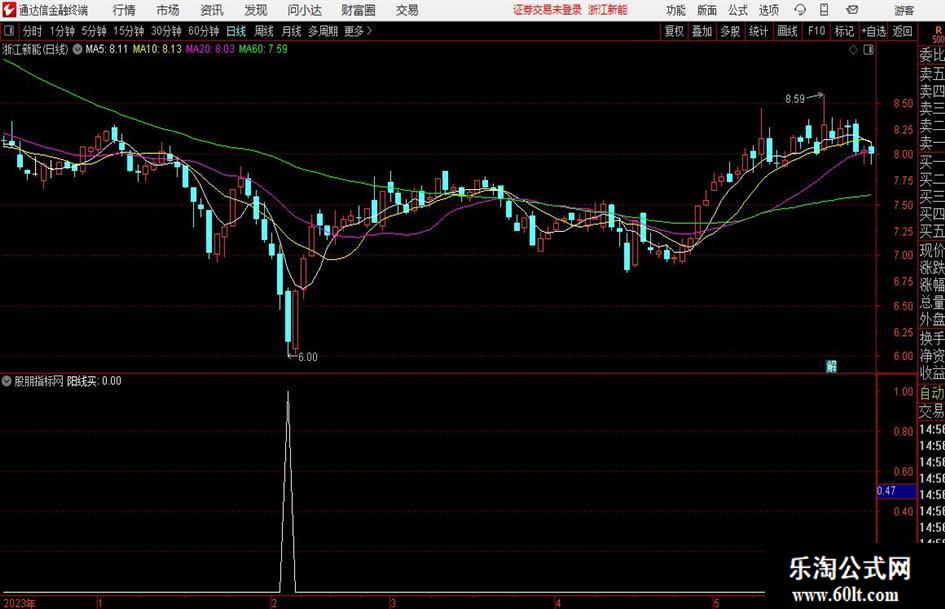
Task: Click the Tongdaxin red logo icon
Action: pyautogui.click(x=9, y=10)
